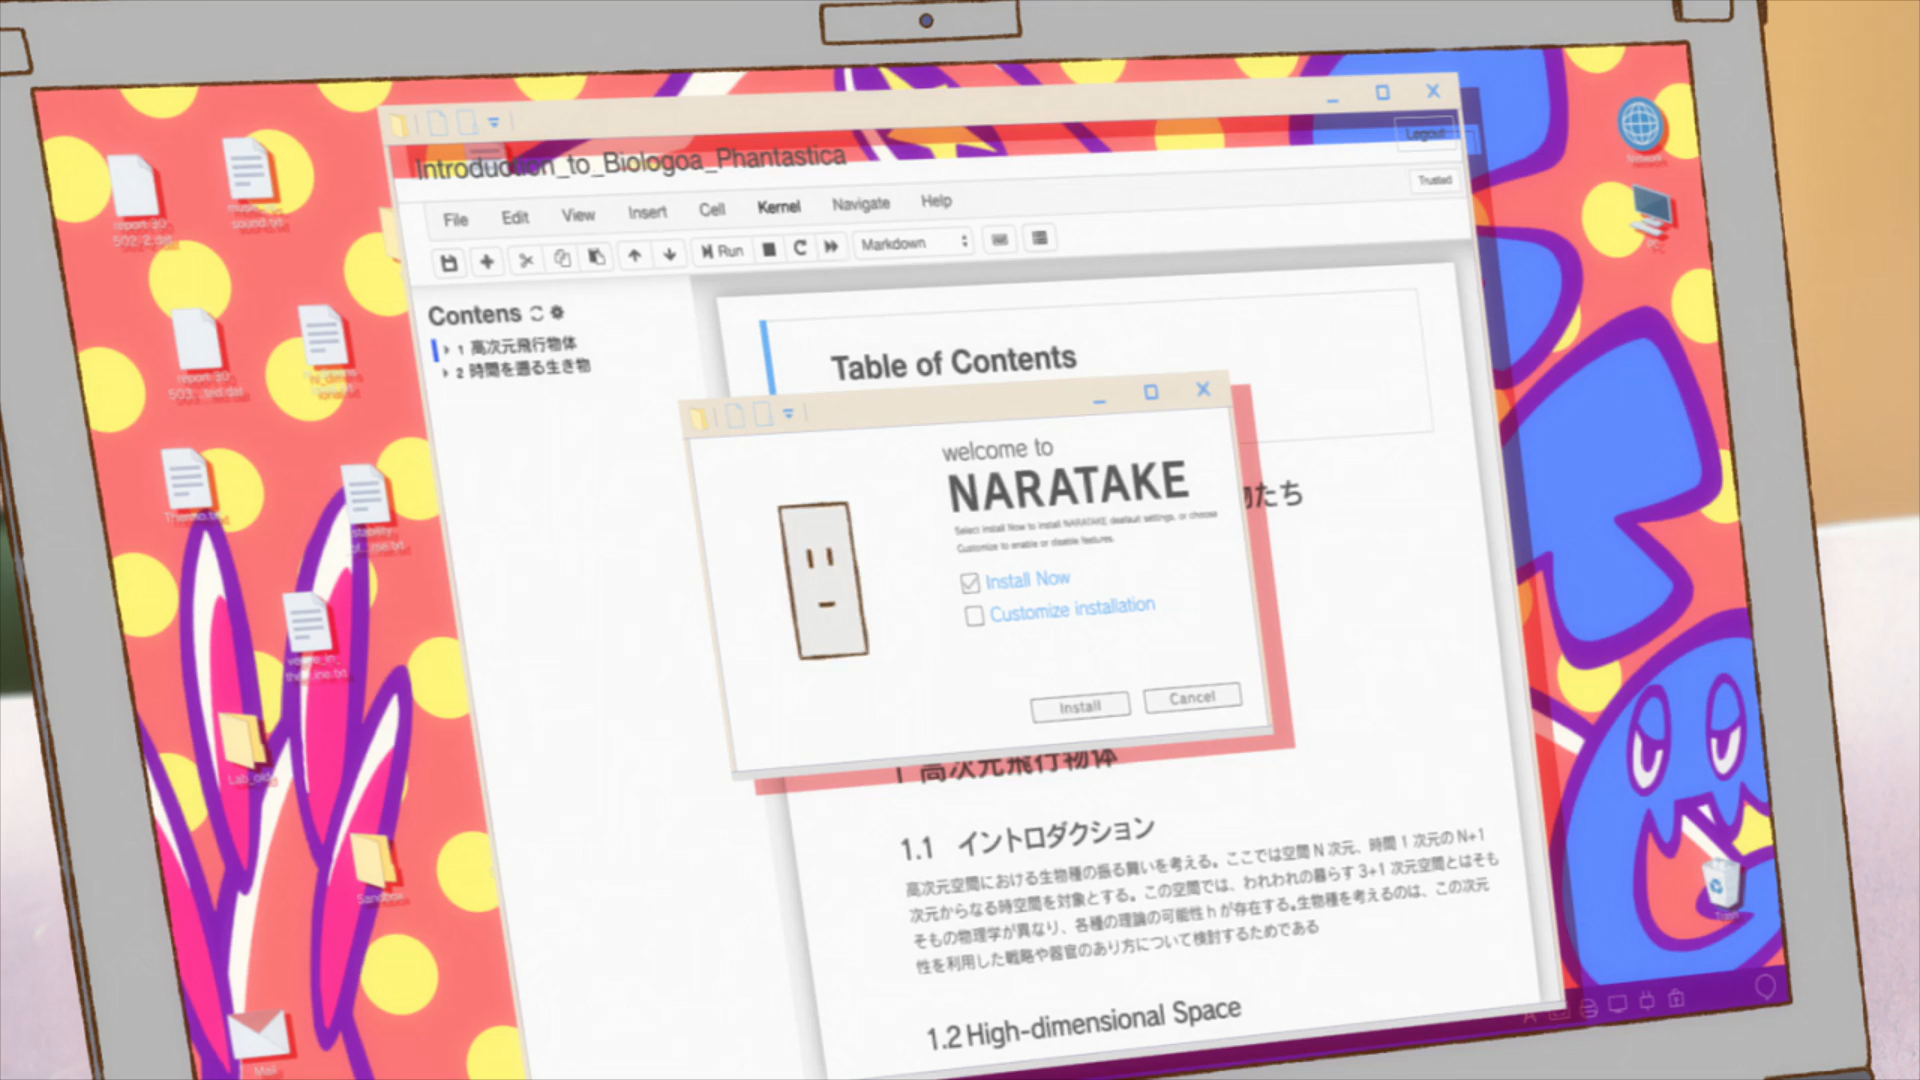Restart and run all with fast-forward icon
Screen dimensions: 1920x1080
(x=831, y=246)
